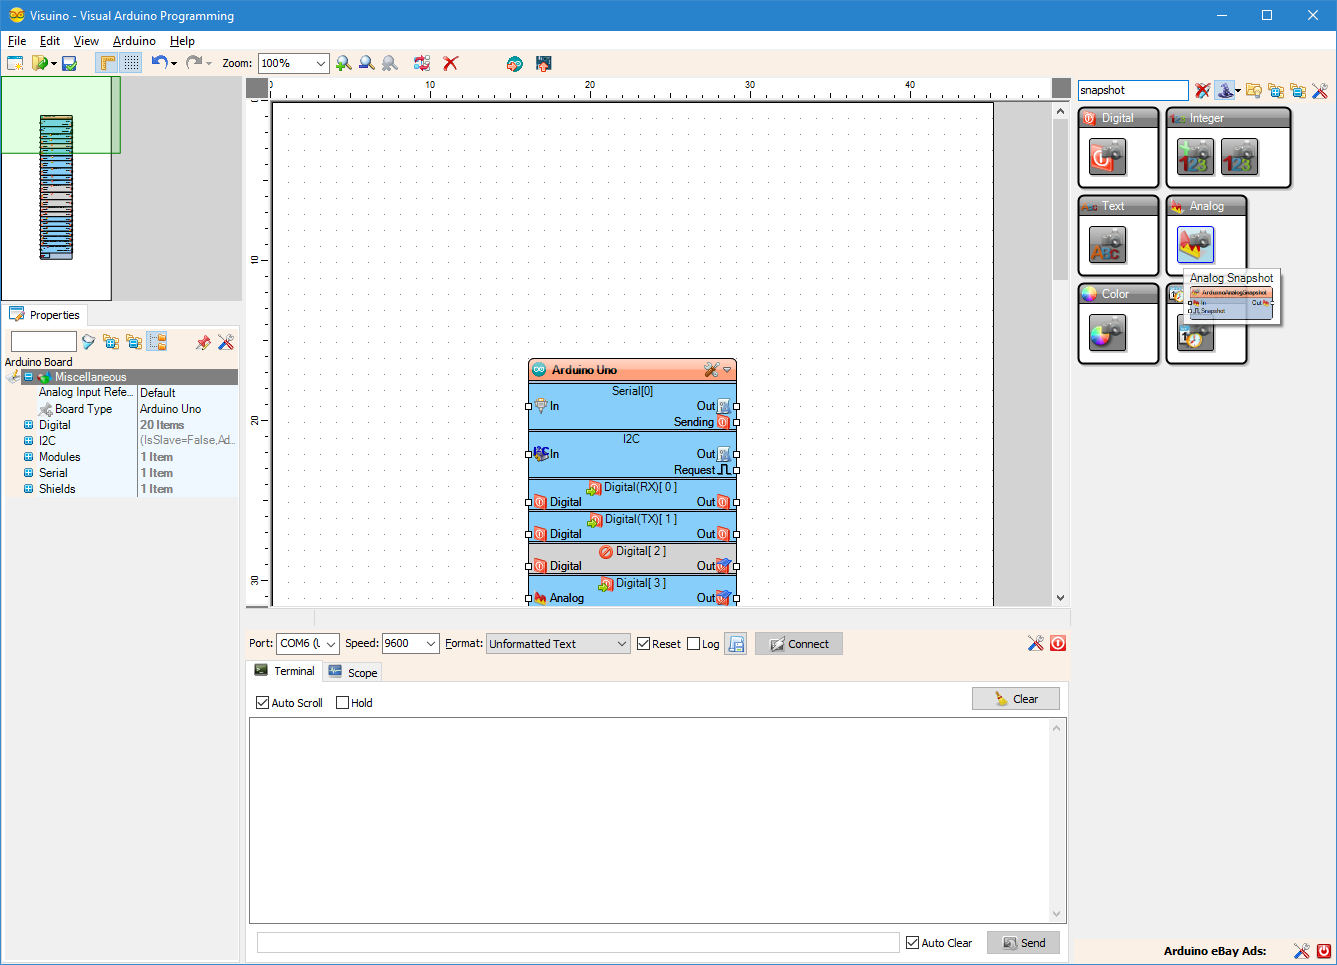Click the Clear terminal button
Viewport: 1337px width, 965px height.
tap(1016, 699)
